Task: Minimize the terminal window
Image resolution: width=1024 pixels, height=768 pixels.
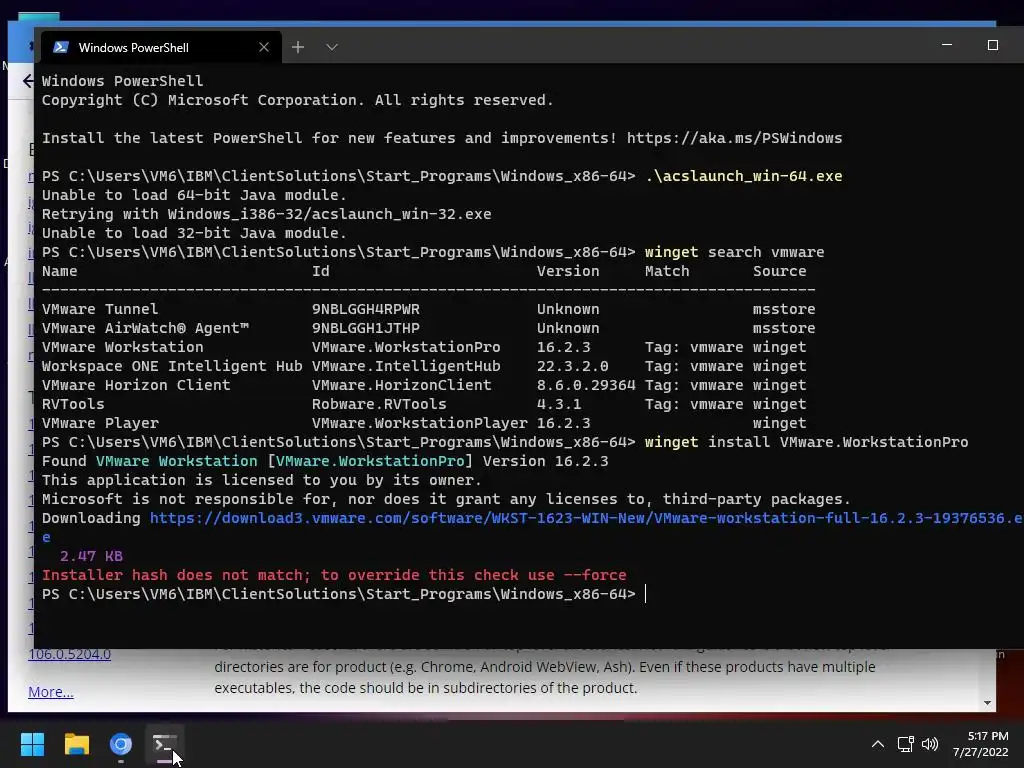Action: [x=947, y=45]
